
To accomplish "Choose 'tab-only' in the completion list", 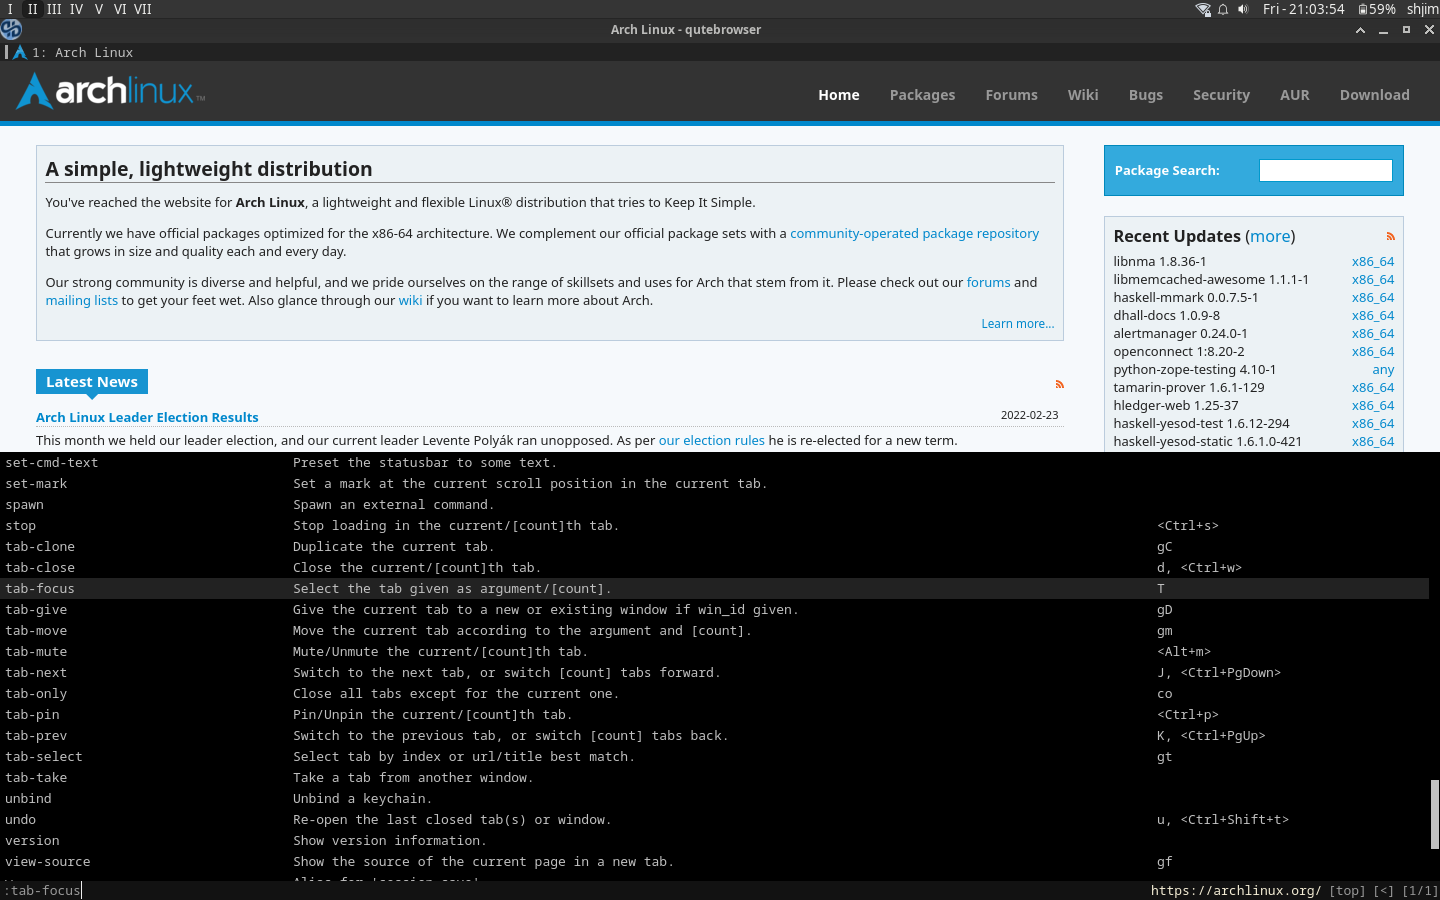I will pyautogui.click(x=714, y=693).
